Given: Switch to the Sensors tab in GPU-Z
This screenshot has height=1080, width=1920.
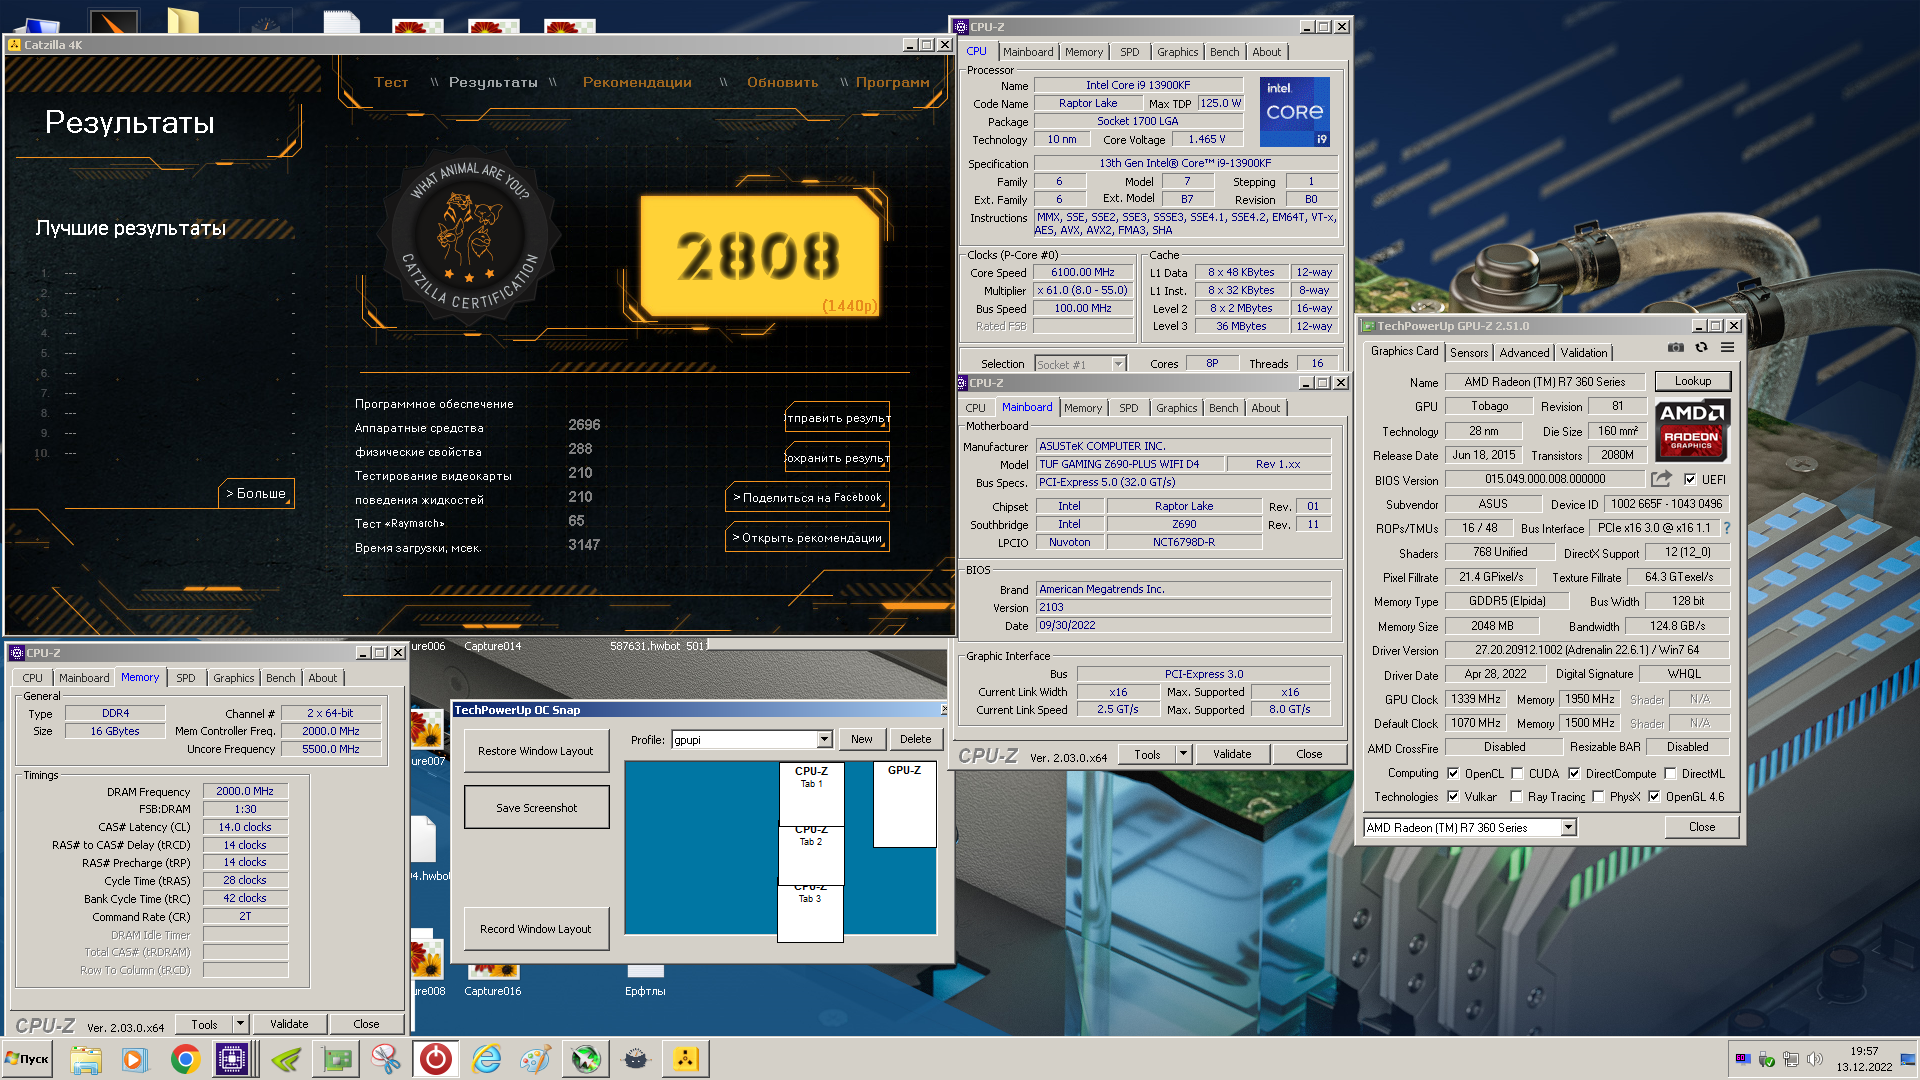Looking at the screenshot, I should click(x=1469, y=352).
